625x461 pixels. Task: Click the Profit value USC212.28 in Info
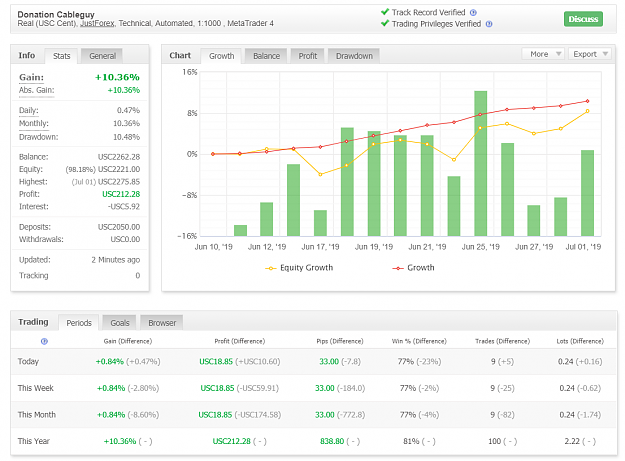click(x=121, y=194)
